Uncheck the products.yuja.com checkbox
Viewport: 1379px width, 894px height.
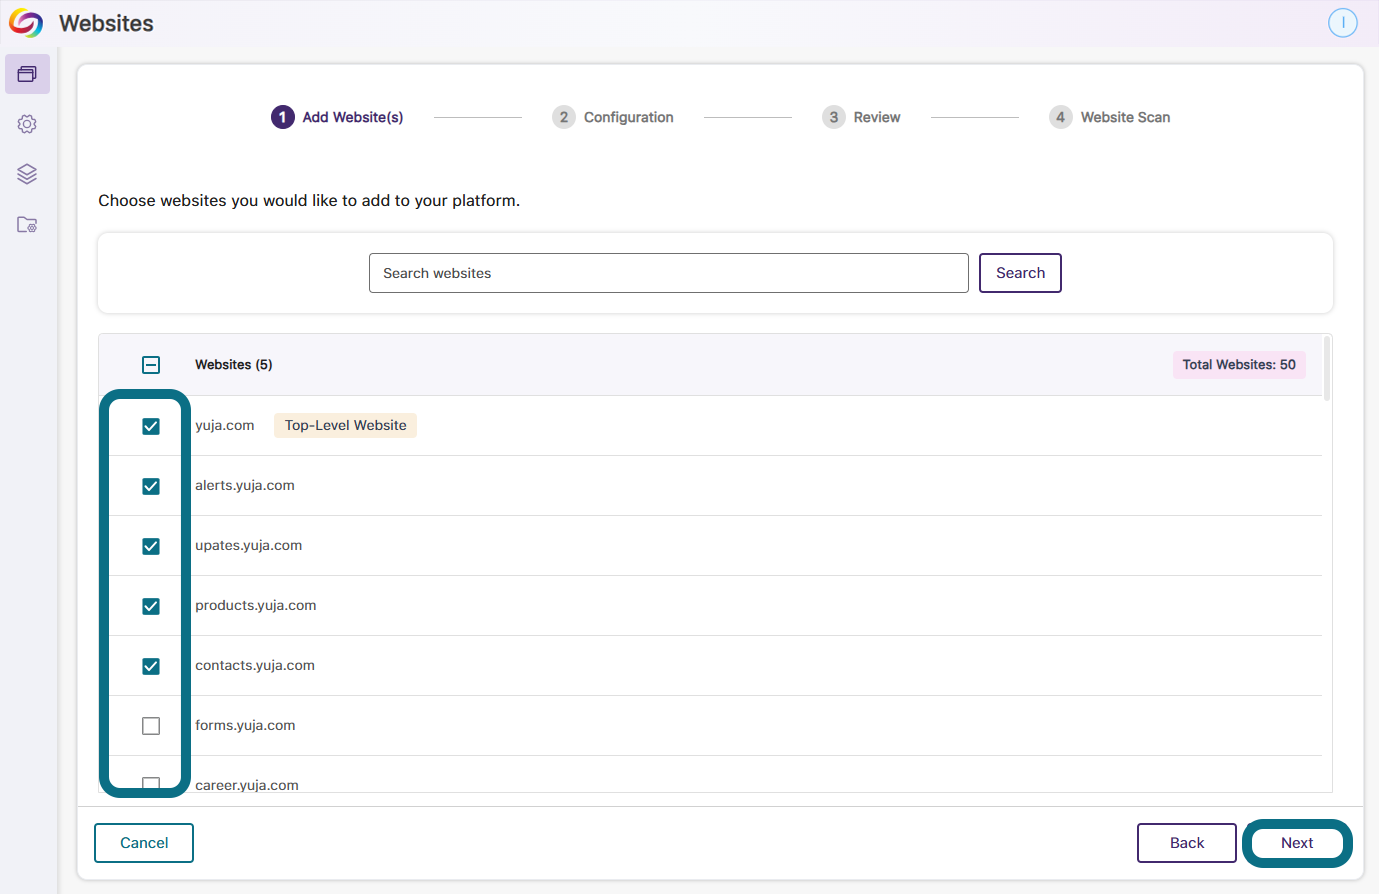click(x=151, y=606)
